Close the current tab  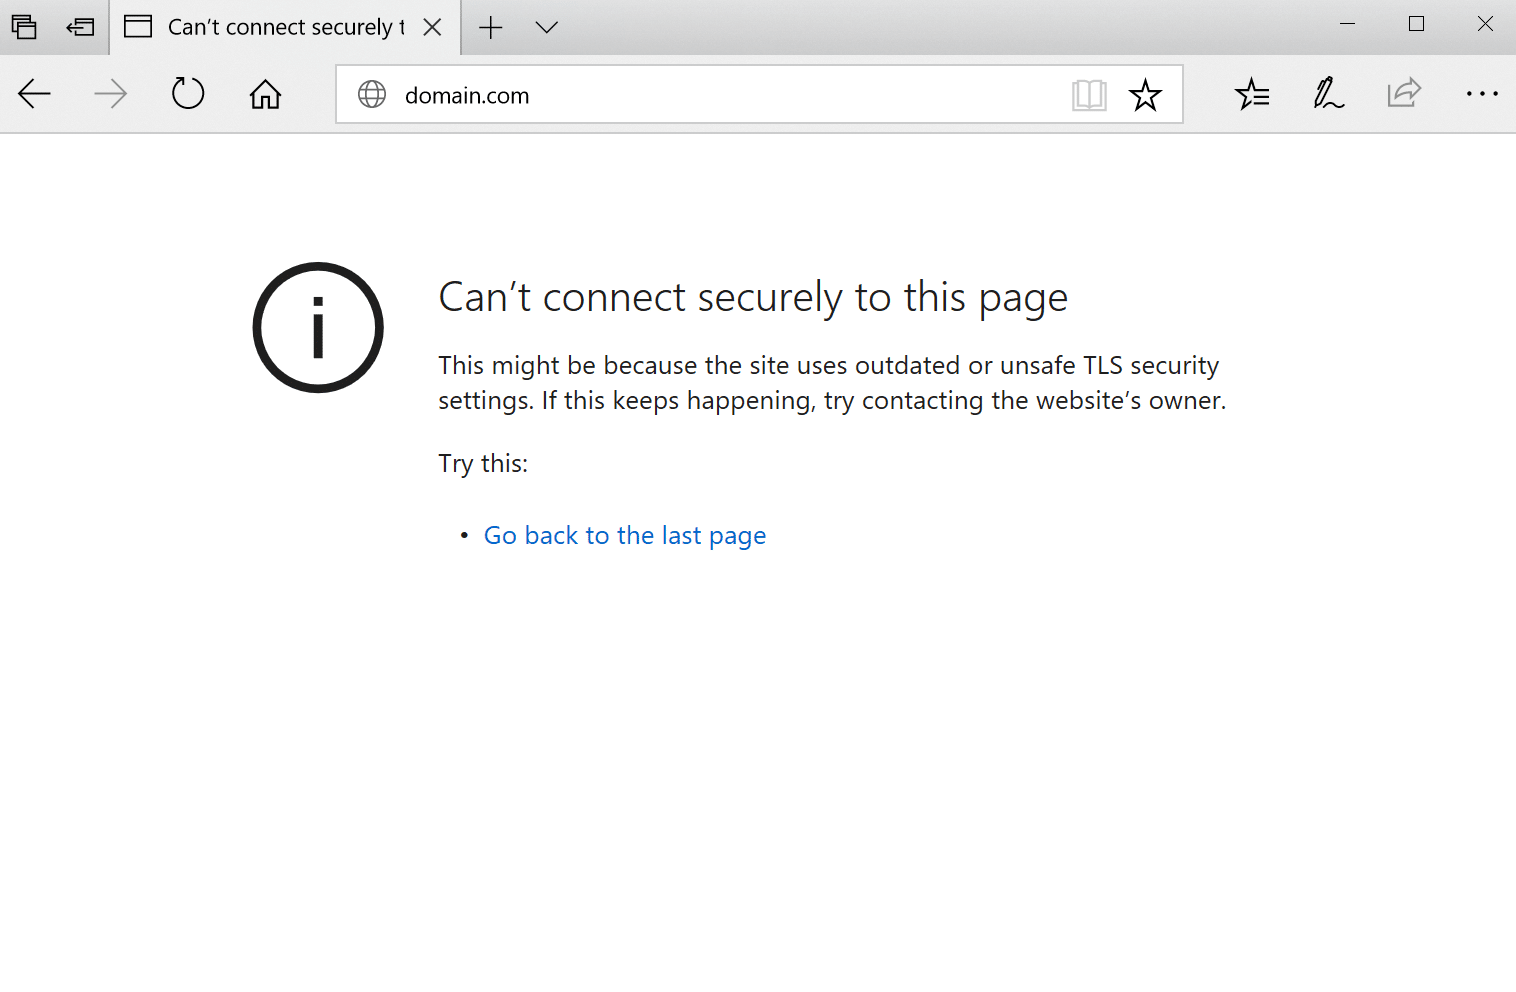coord(431,27)
